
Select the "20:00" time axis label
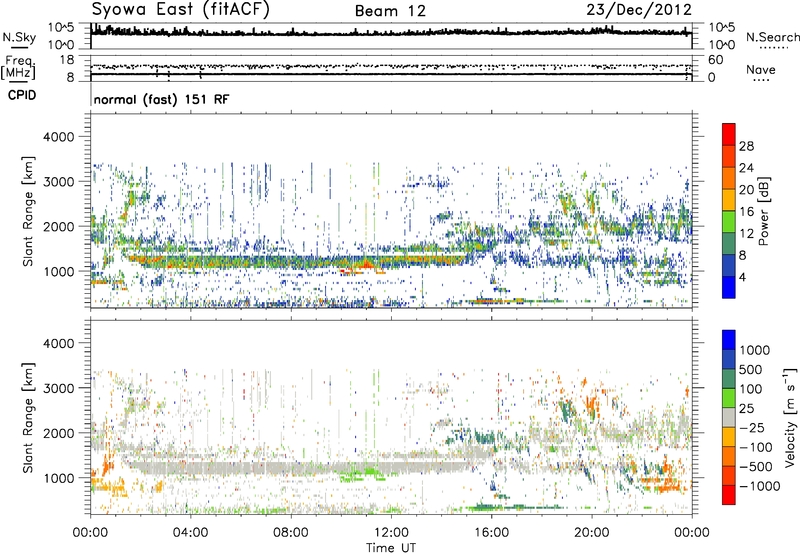(591, 533)
